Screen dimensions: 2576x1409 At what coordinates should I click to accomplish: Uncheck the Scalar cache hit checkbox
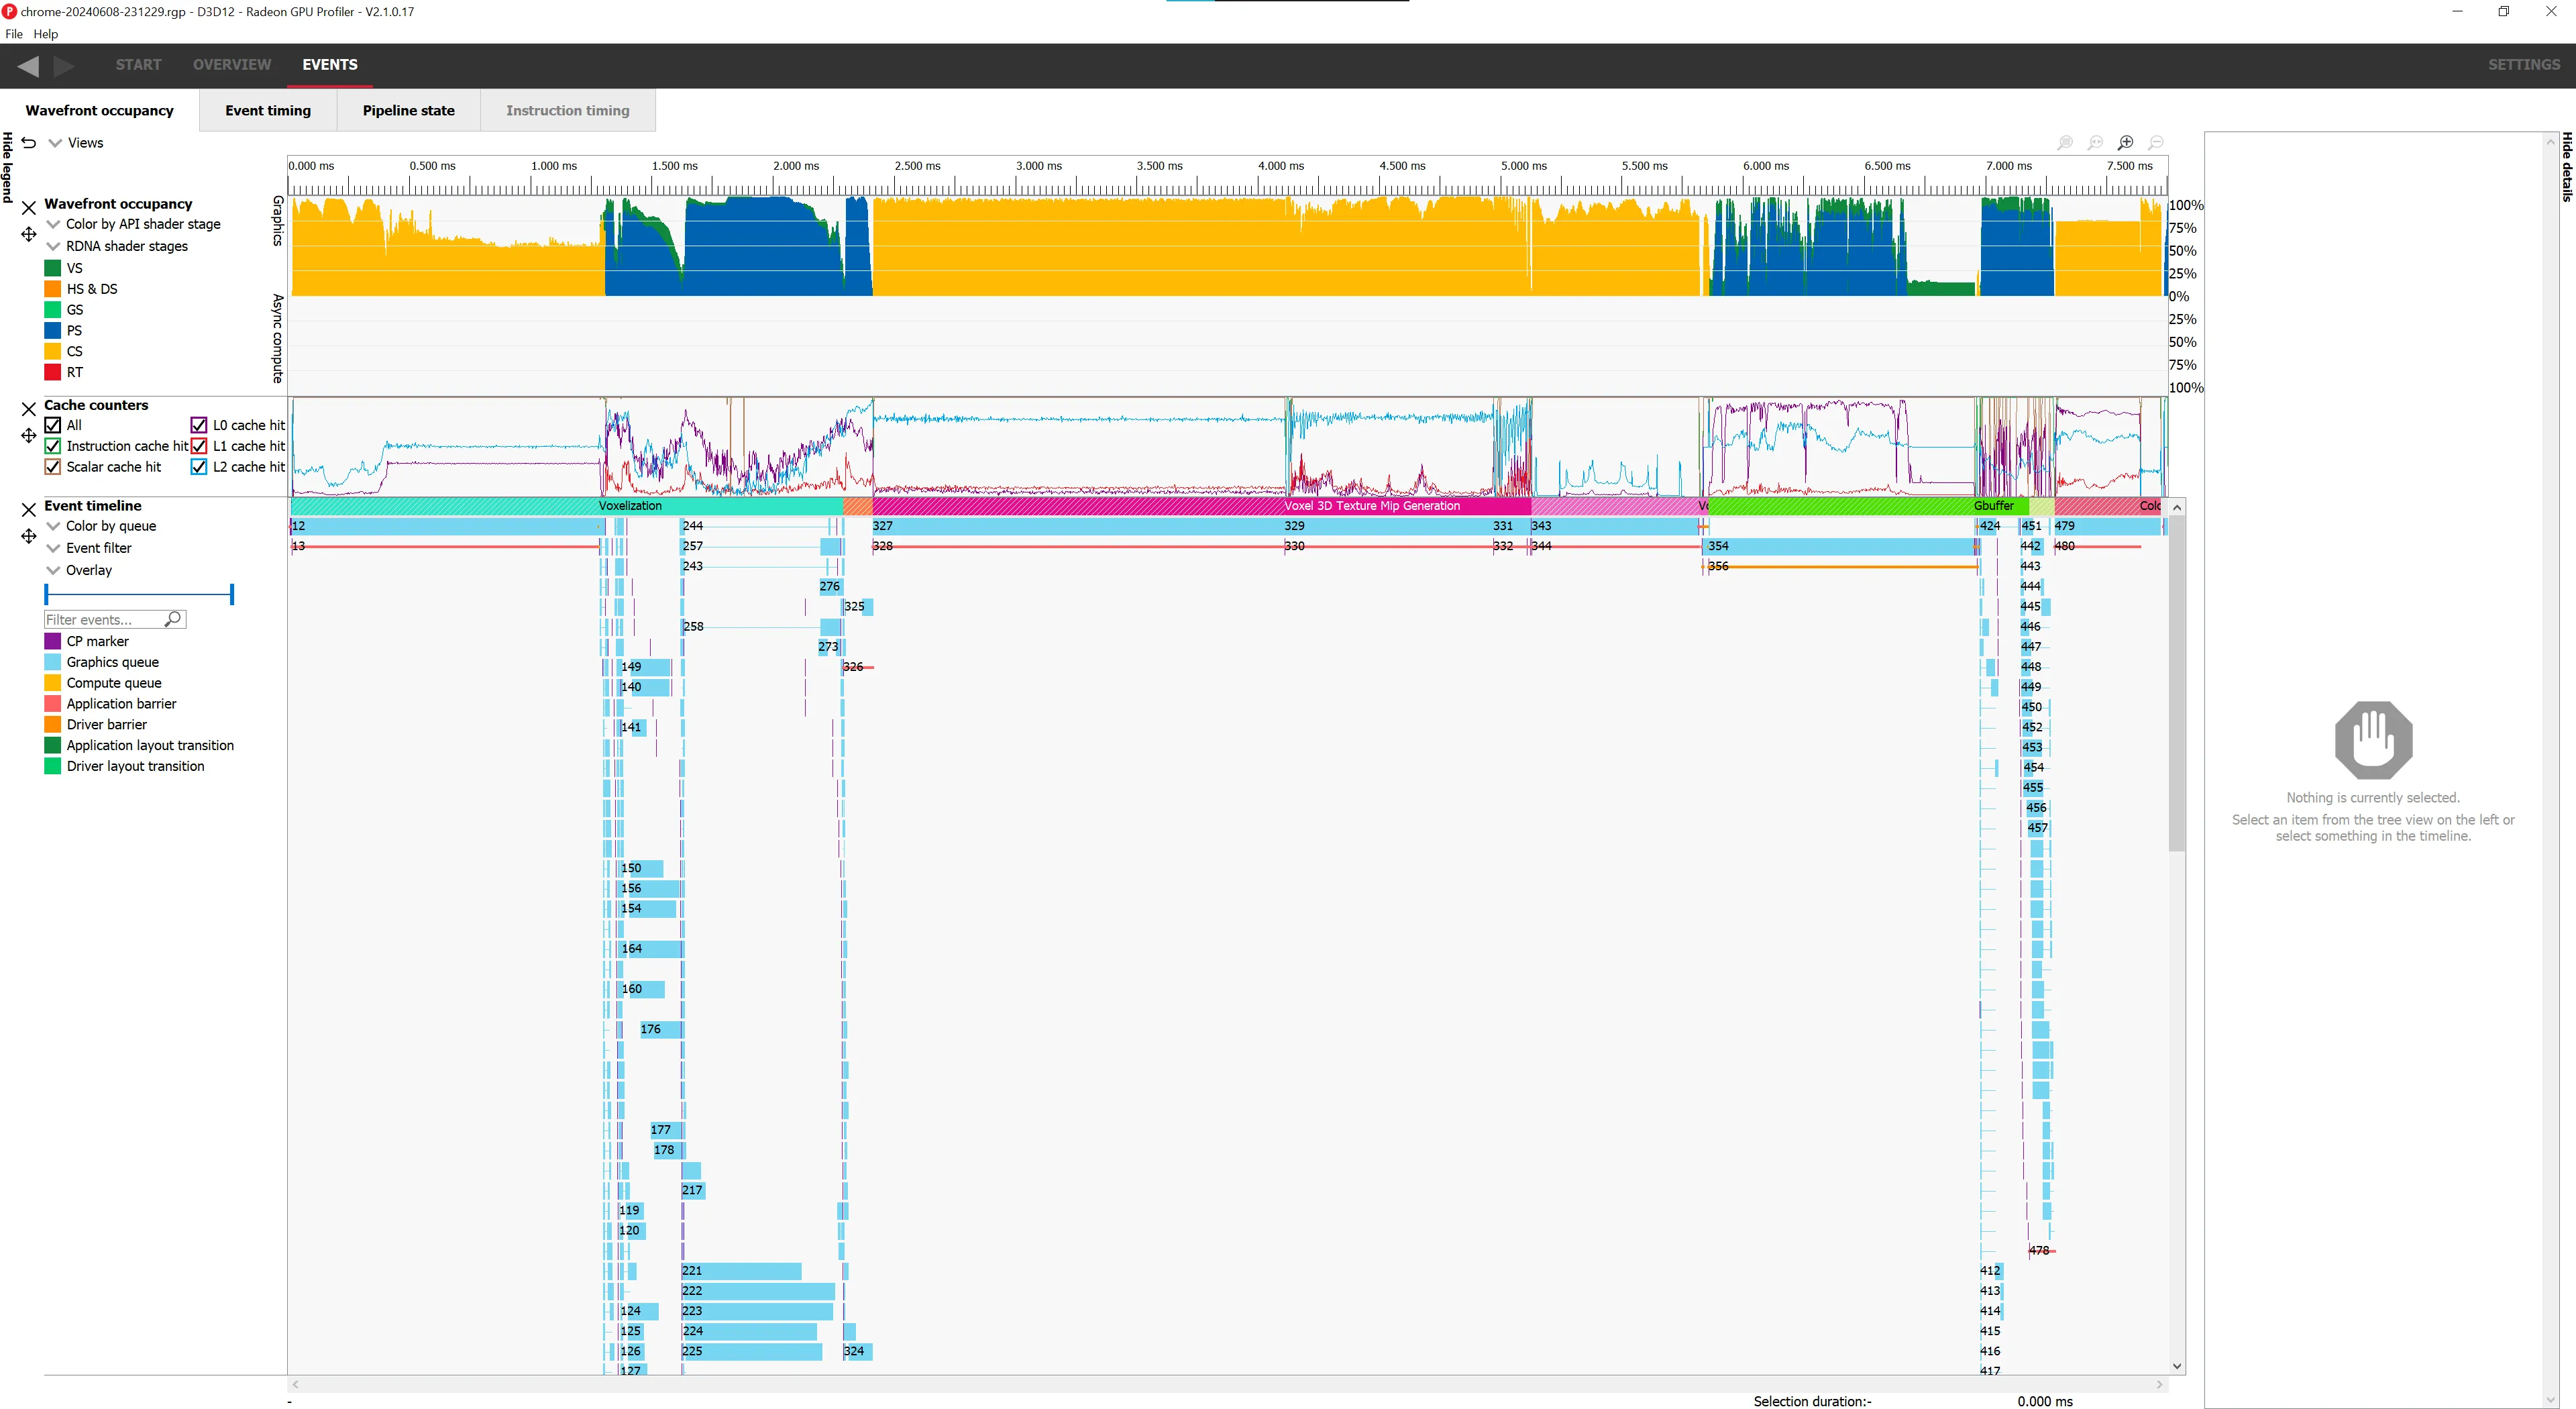(53, 467)
